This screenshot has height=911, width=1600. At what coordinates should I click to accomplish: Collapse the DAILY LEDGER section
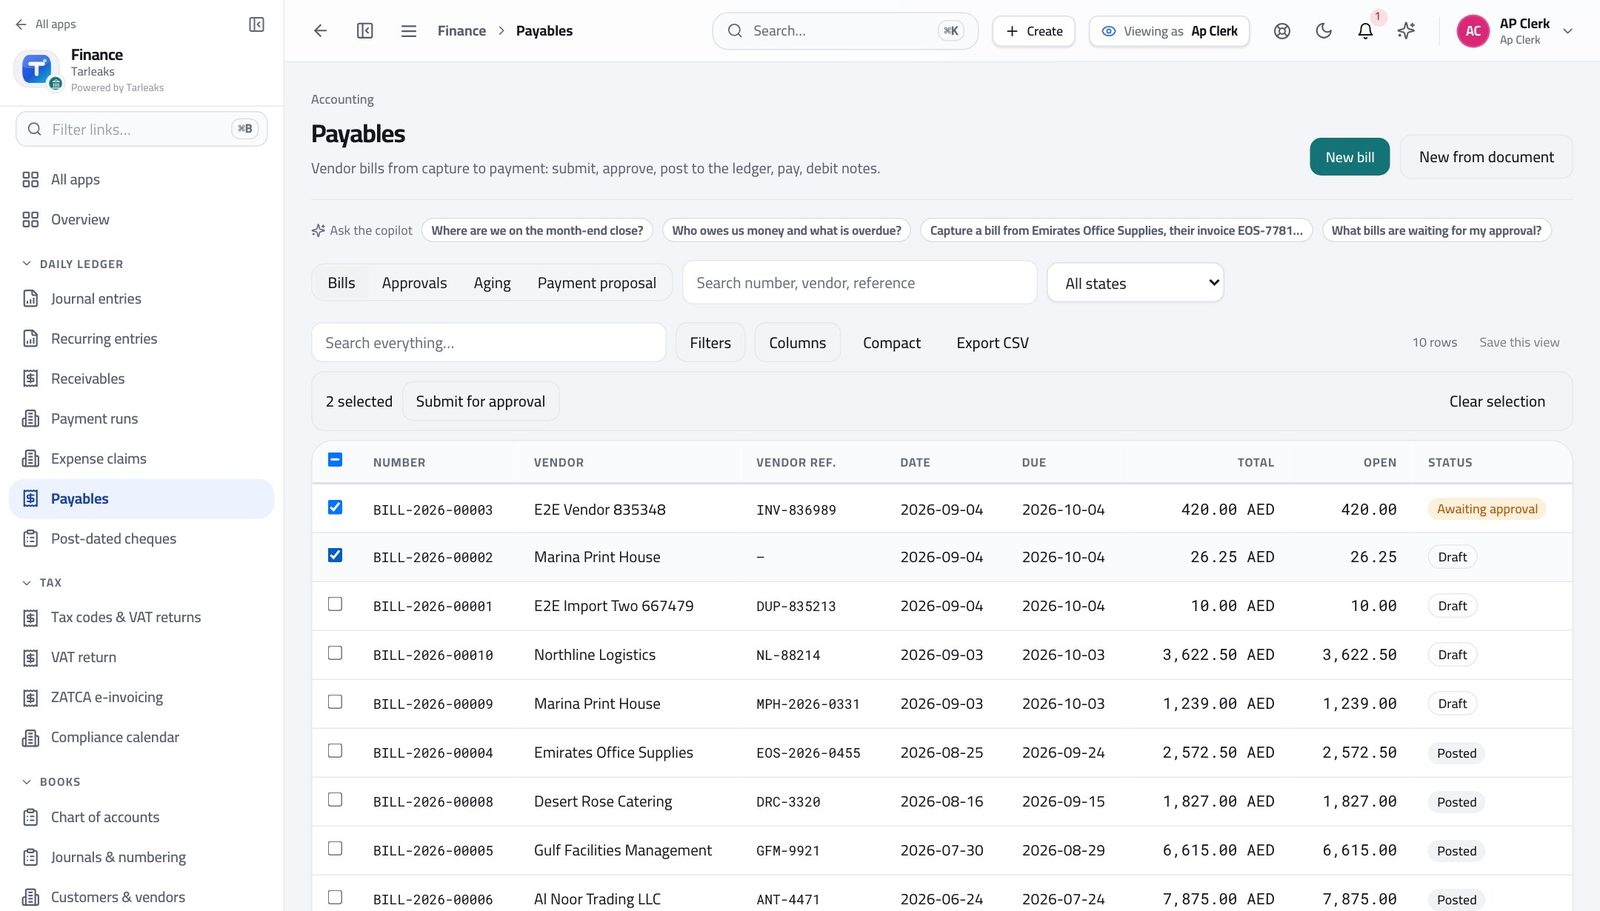(72, 264)
